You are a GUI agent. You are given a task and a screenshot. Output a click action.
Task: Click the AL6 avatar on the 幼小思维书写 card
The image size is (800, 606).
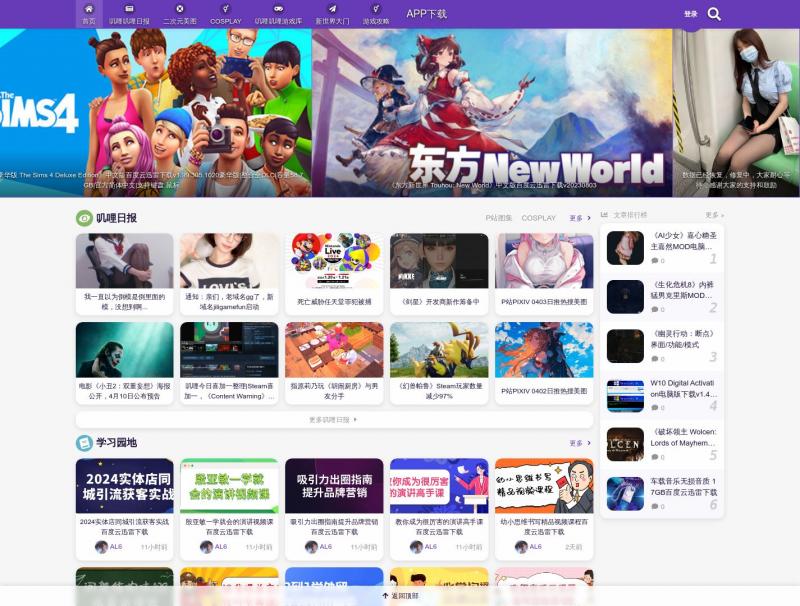pos(521,547)
